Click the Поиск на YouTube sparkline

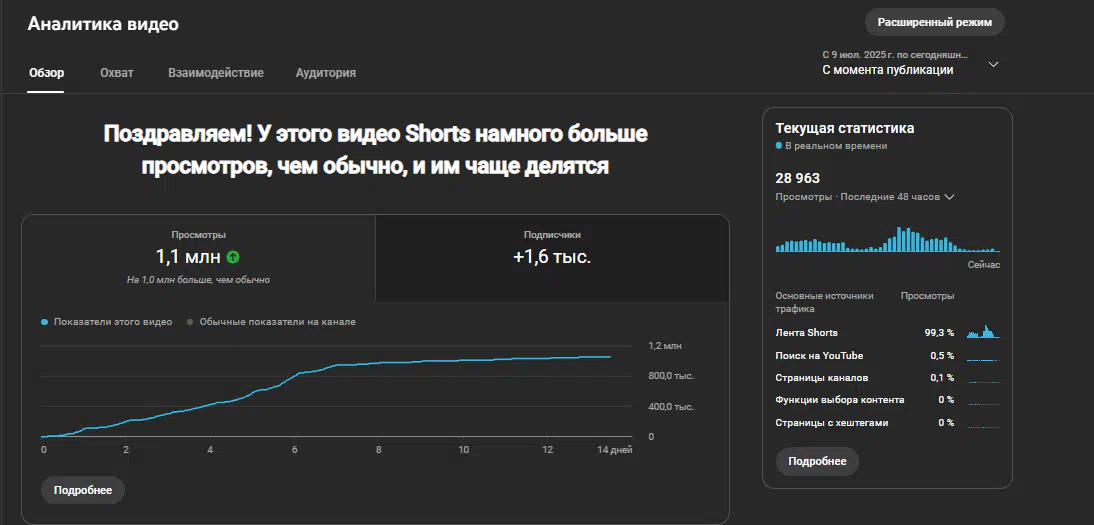[983, 359]
